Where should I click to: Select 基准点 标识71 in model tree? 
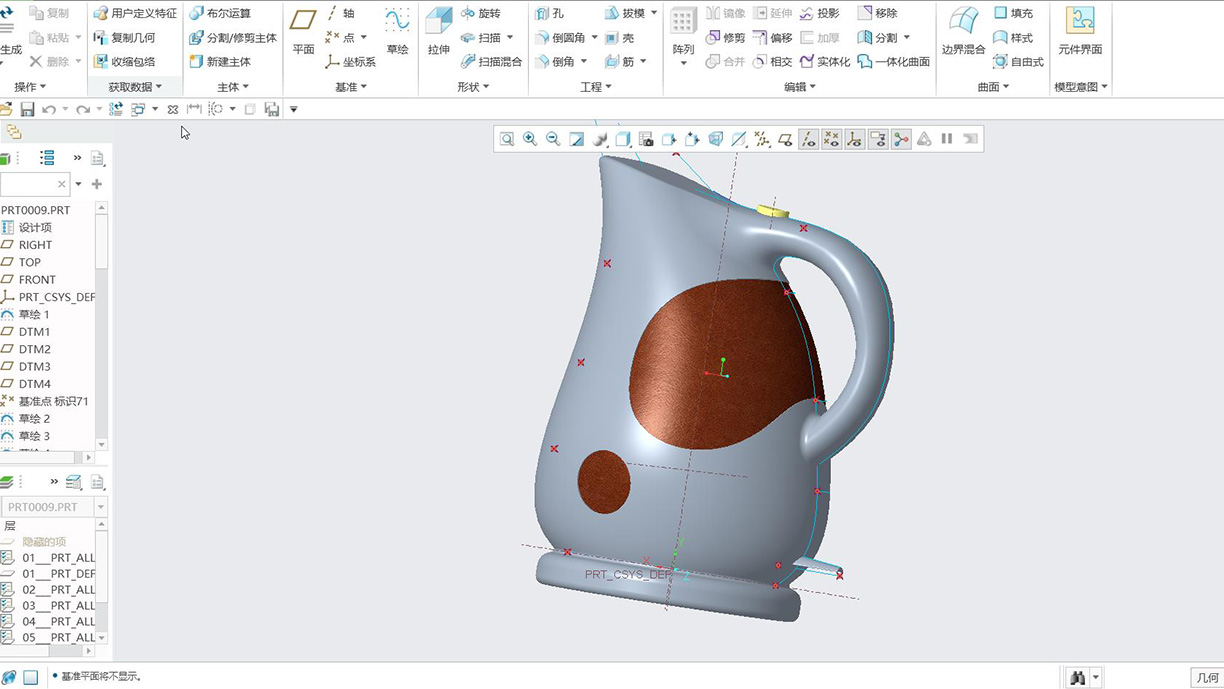[x=53, y=401]
